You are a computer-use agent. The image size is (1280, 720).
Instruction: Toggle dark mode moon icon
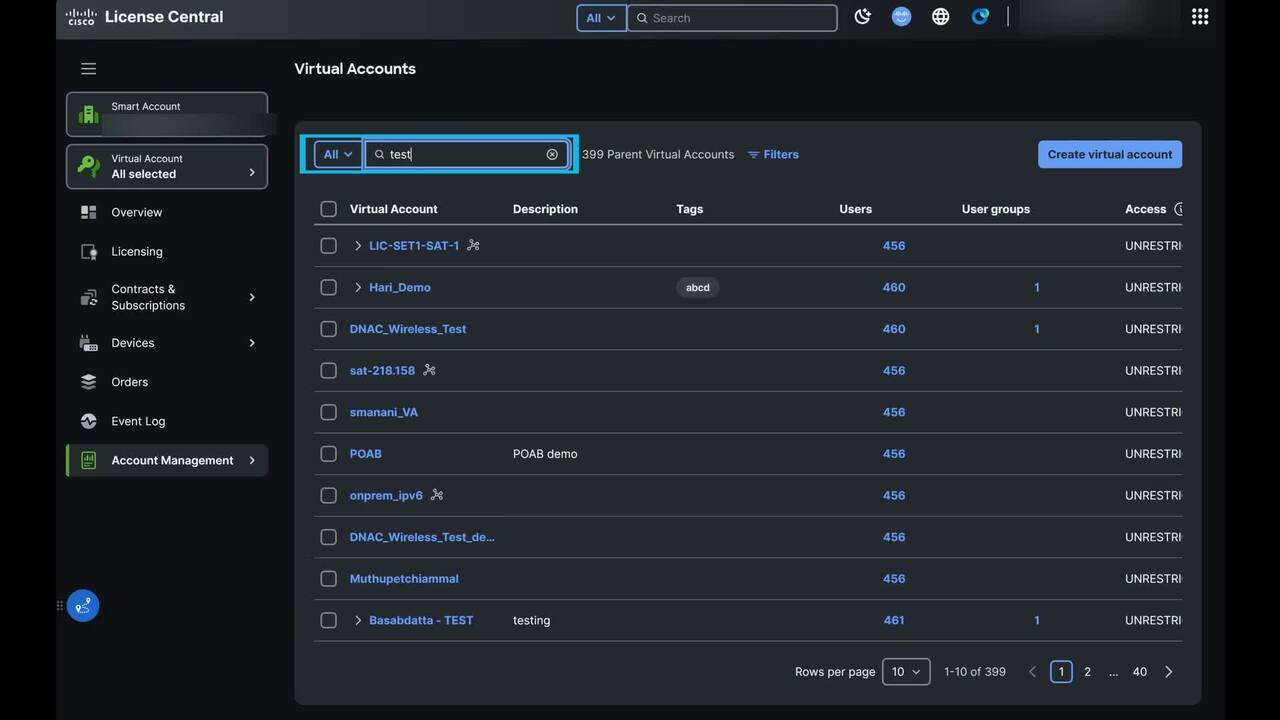click(x=862, y=17)
